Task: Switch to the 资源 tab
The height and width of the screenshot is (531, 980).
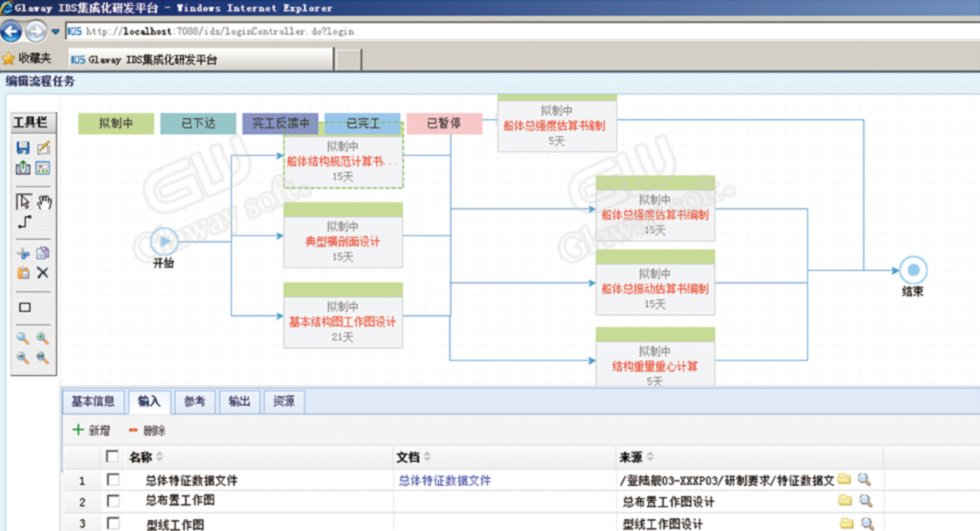Action: tap(284, 402)
